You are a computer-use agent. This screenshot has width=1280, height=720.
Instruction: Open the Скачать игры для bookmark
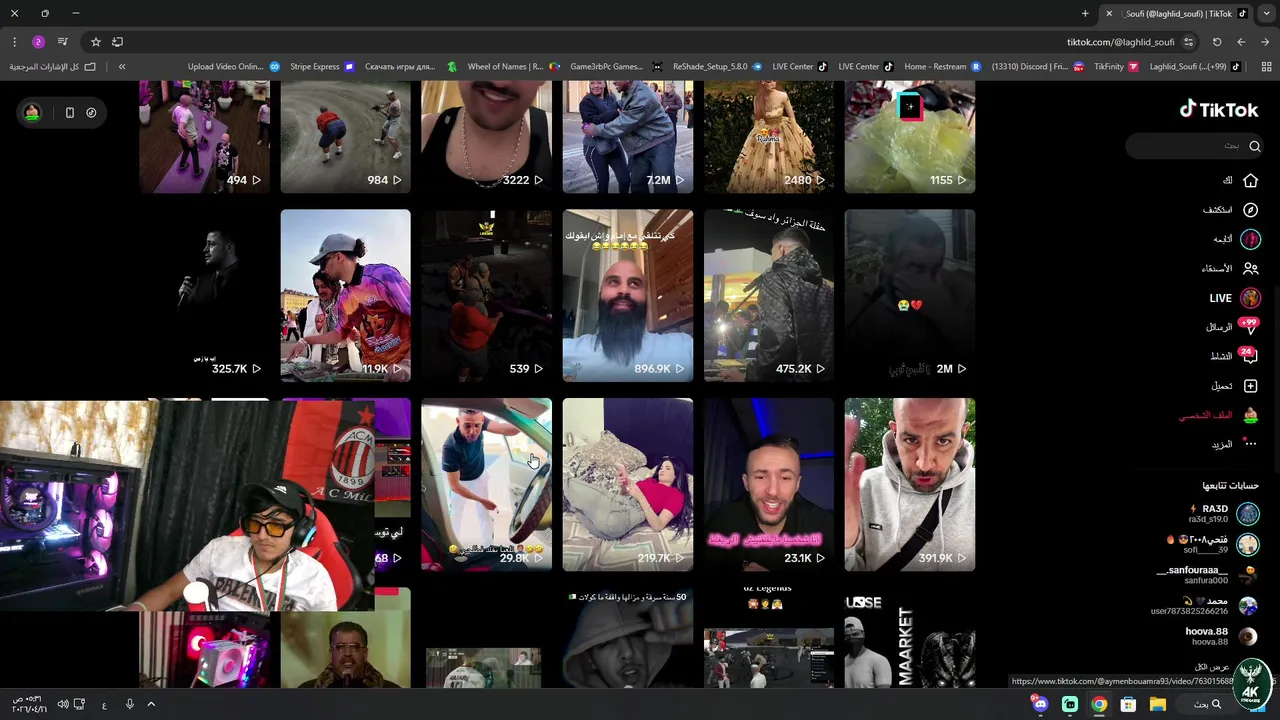click(x=410, y=67)
